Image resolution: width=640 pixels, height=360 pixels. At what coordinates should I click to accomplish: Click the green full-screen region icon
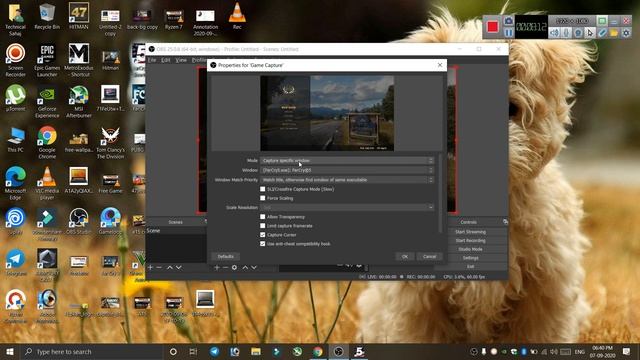[602, 20]
